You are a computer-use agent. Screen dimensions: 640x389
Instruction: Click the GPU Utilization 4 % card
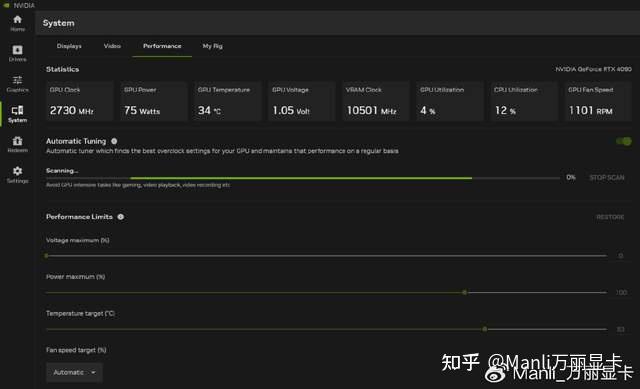click(x=450, y=101)
